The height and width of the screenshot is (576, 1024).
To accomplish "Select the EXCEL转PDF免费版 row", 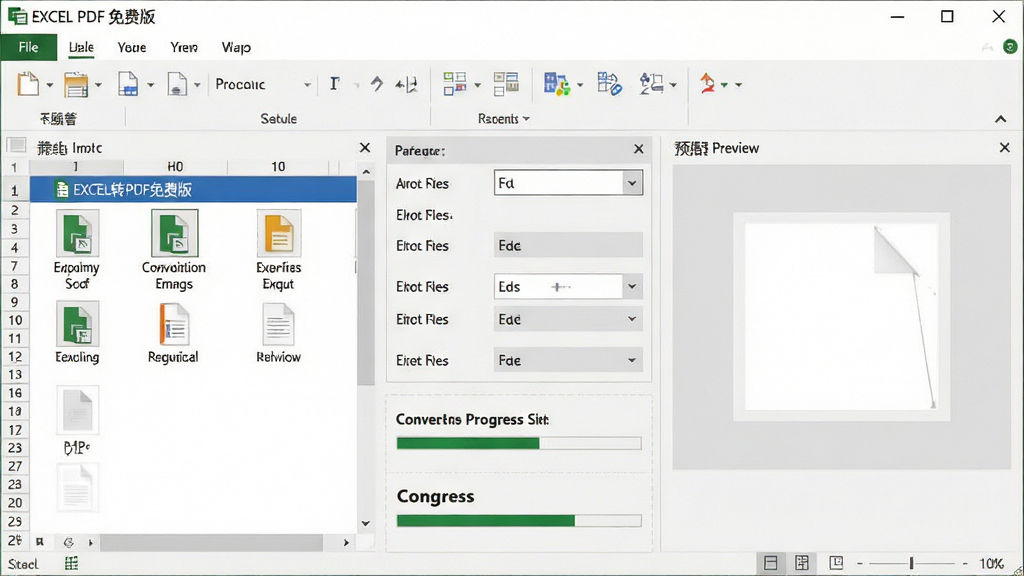I will [193, 189].
